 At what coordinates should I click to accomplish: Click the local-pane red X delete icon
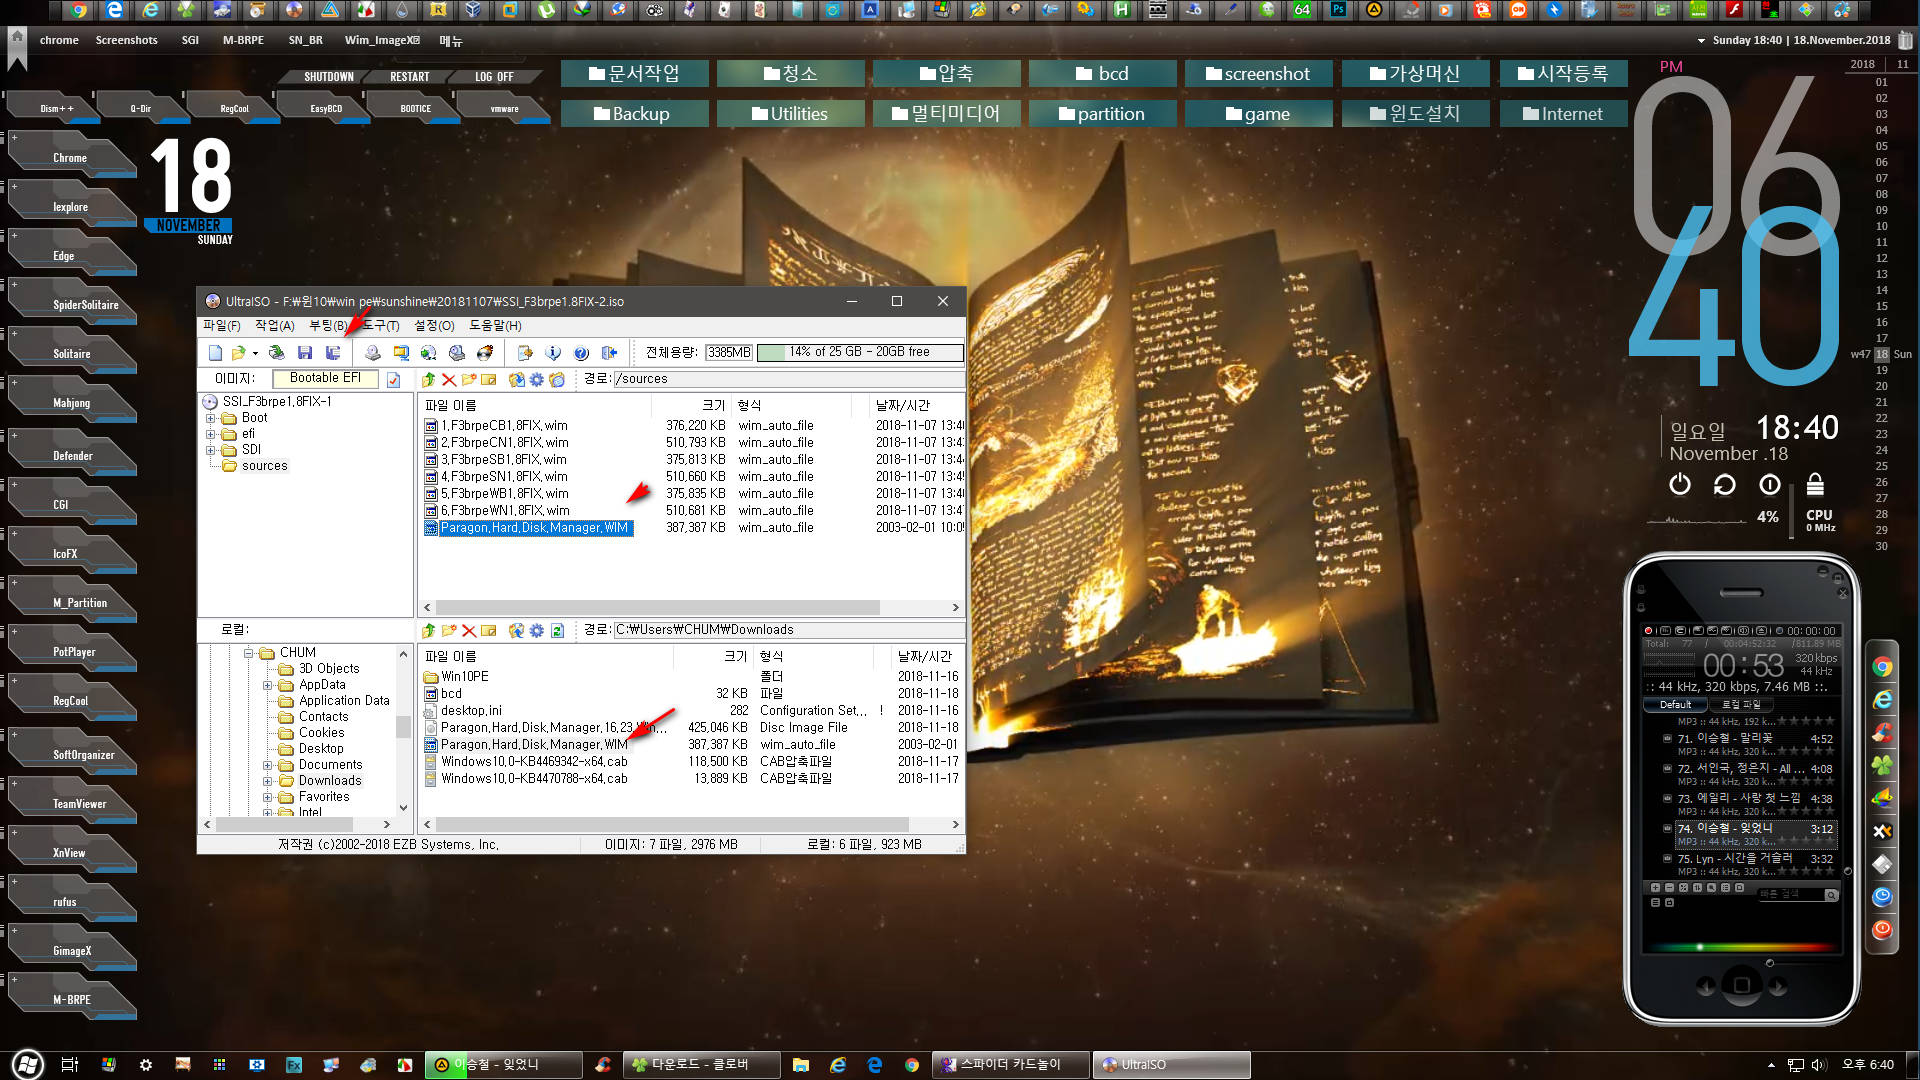pos(468,630)
